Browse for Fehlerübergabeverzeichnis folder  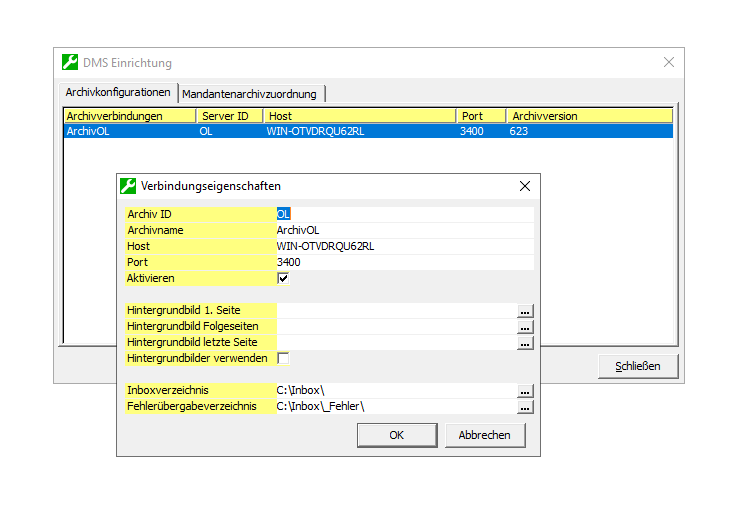[525, 407]
